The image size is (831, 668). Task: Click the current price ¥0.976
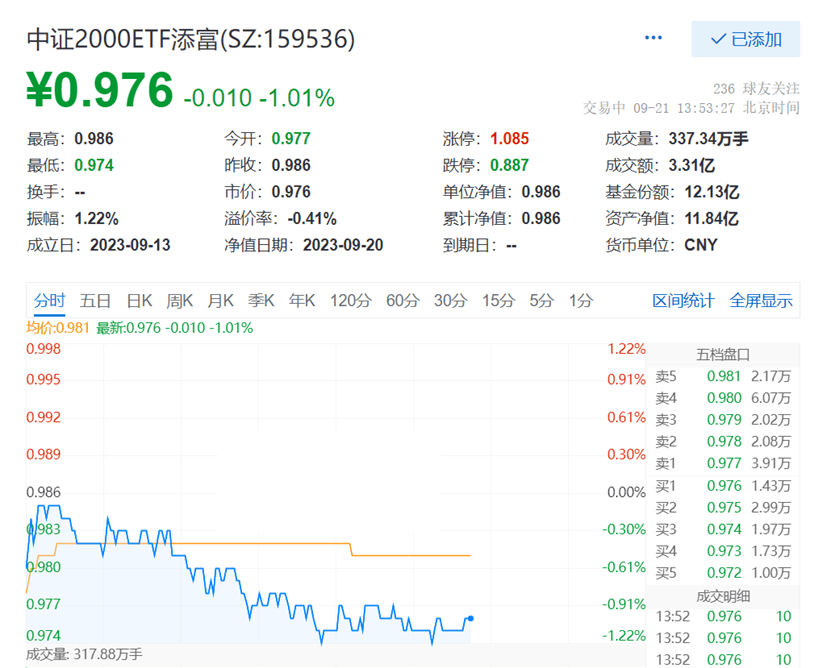click(x=100, y=90)
